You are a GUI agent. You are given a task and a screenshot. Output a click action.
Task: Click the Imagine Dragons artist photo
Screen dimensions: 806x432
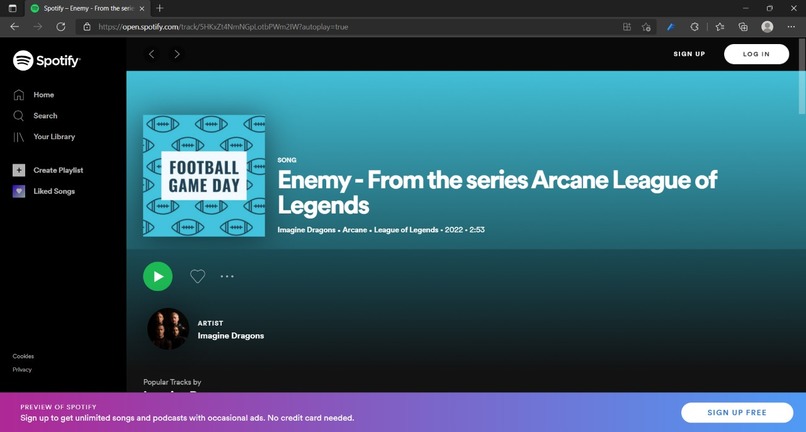(x=168, y=329)
